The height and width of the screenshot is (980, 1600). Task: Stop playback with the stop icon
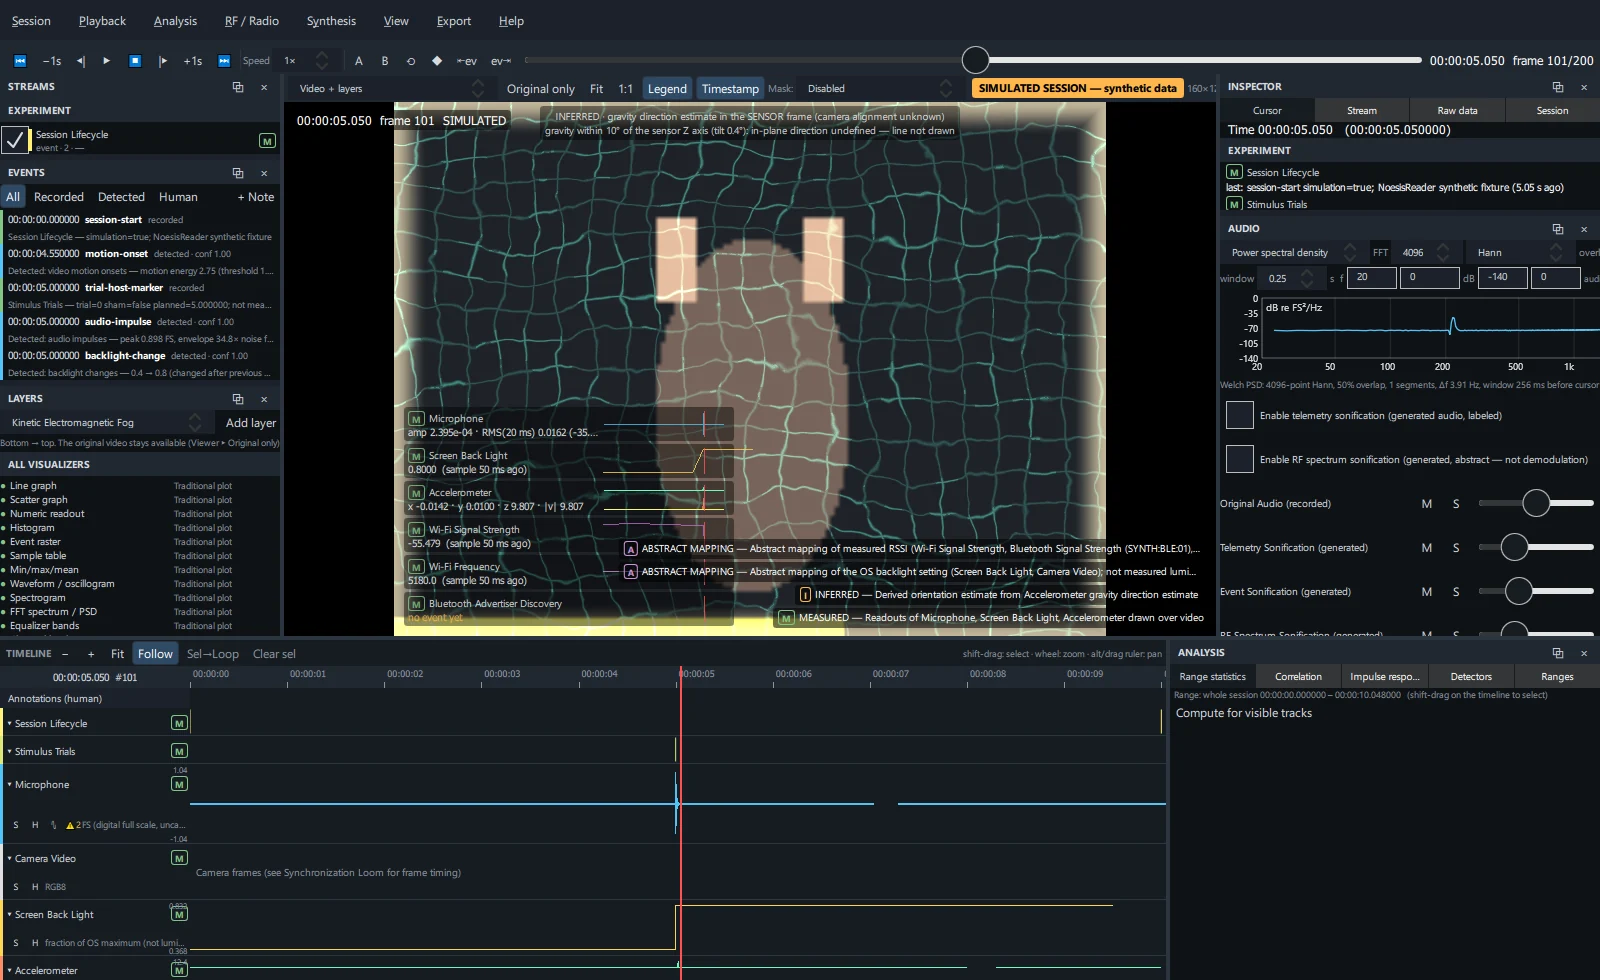click(135, 61)
